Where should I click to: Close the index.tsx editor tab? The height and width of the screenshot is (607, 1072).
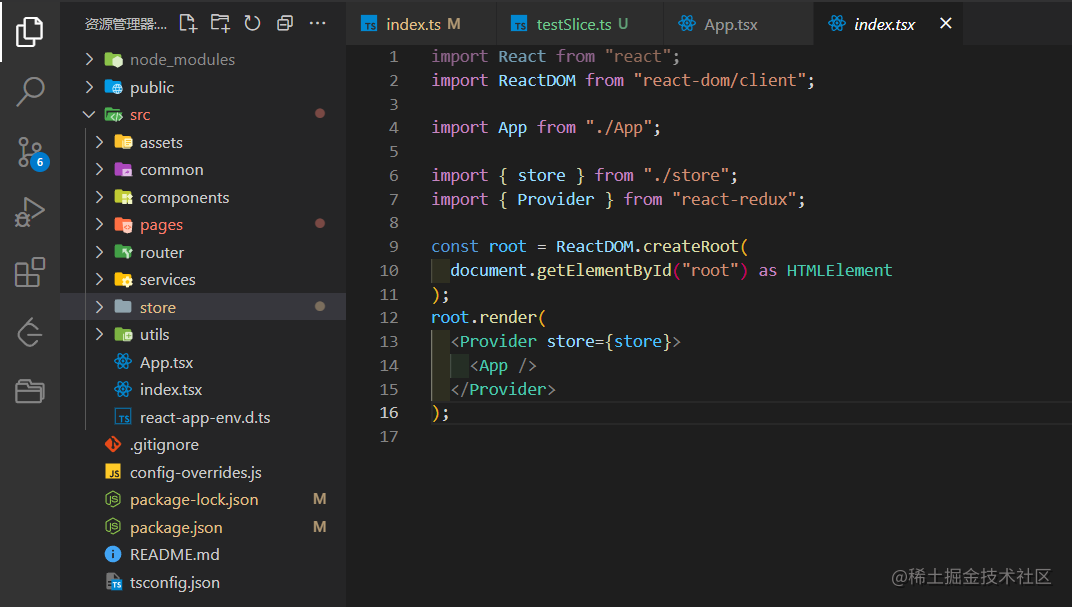pos(946,23)
